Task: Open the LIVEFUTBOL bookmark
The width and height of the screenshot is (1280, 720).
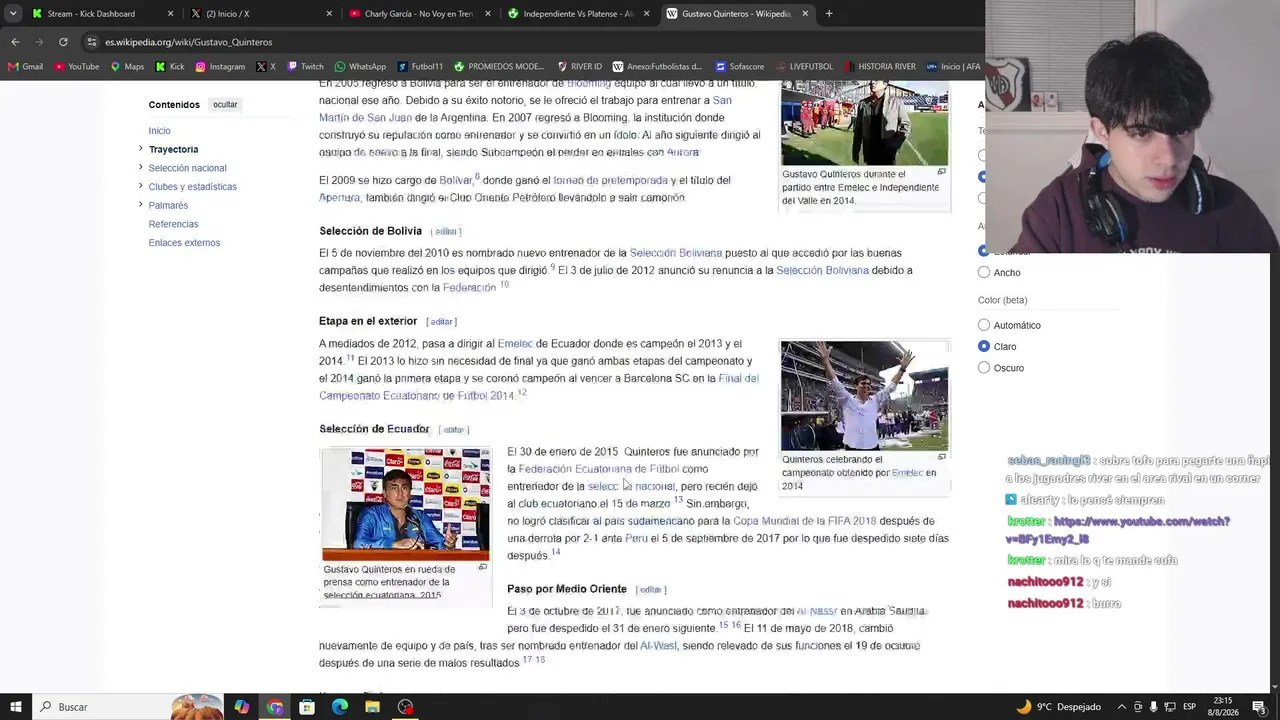Action: click(804, 67)
